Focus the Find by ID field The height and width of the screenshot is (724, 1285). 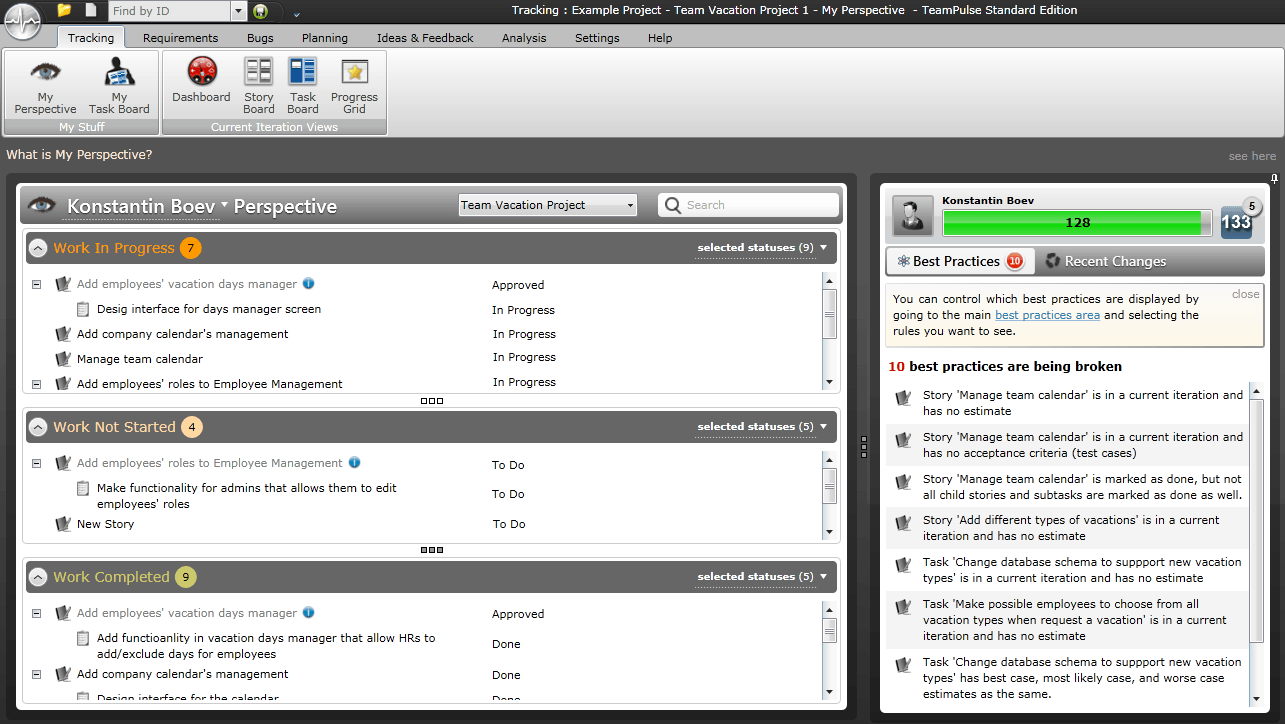point(169,11)
